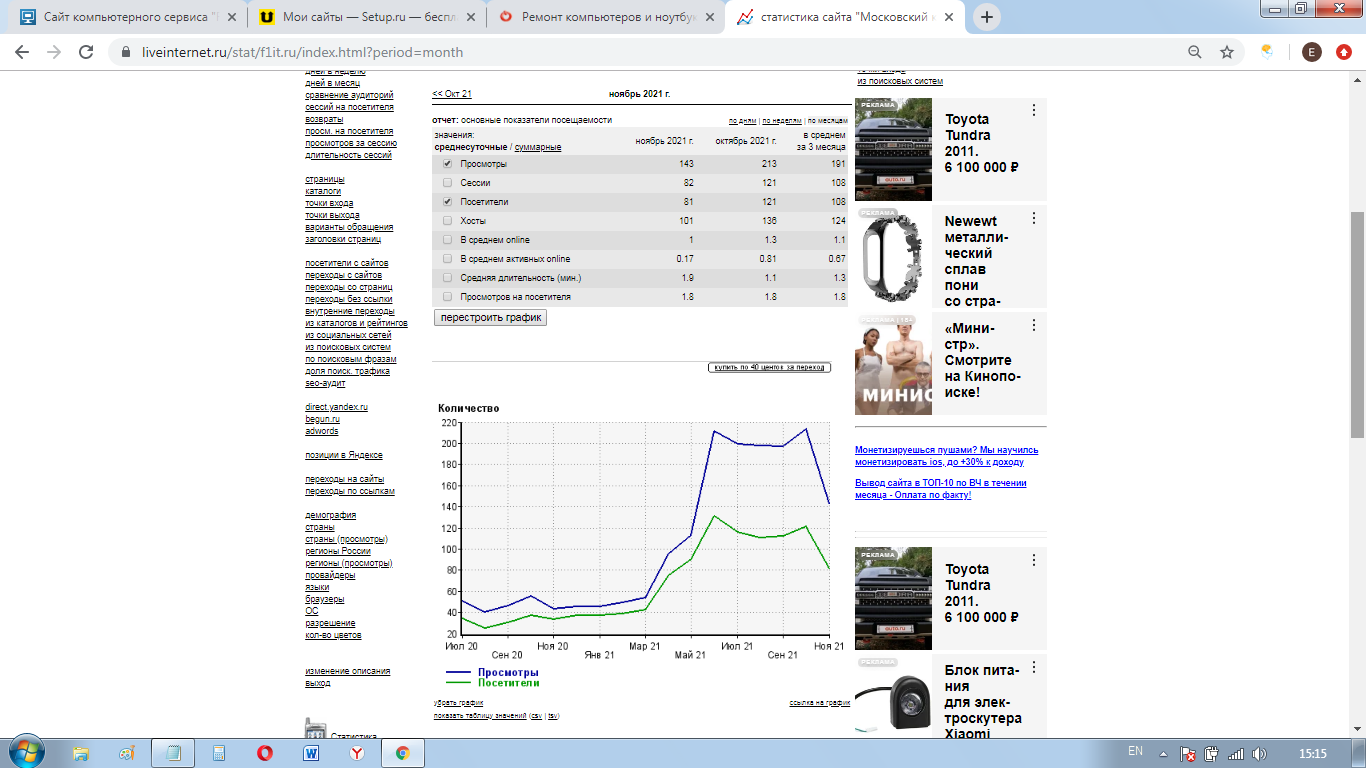The height and width of the screenshot is (768, 1366).
Task: Switch to Notepad in the taskbar
Action: tap(173, 753)
